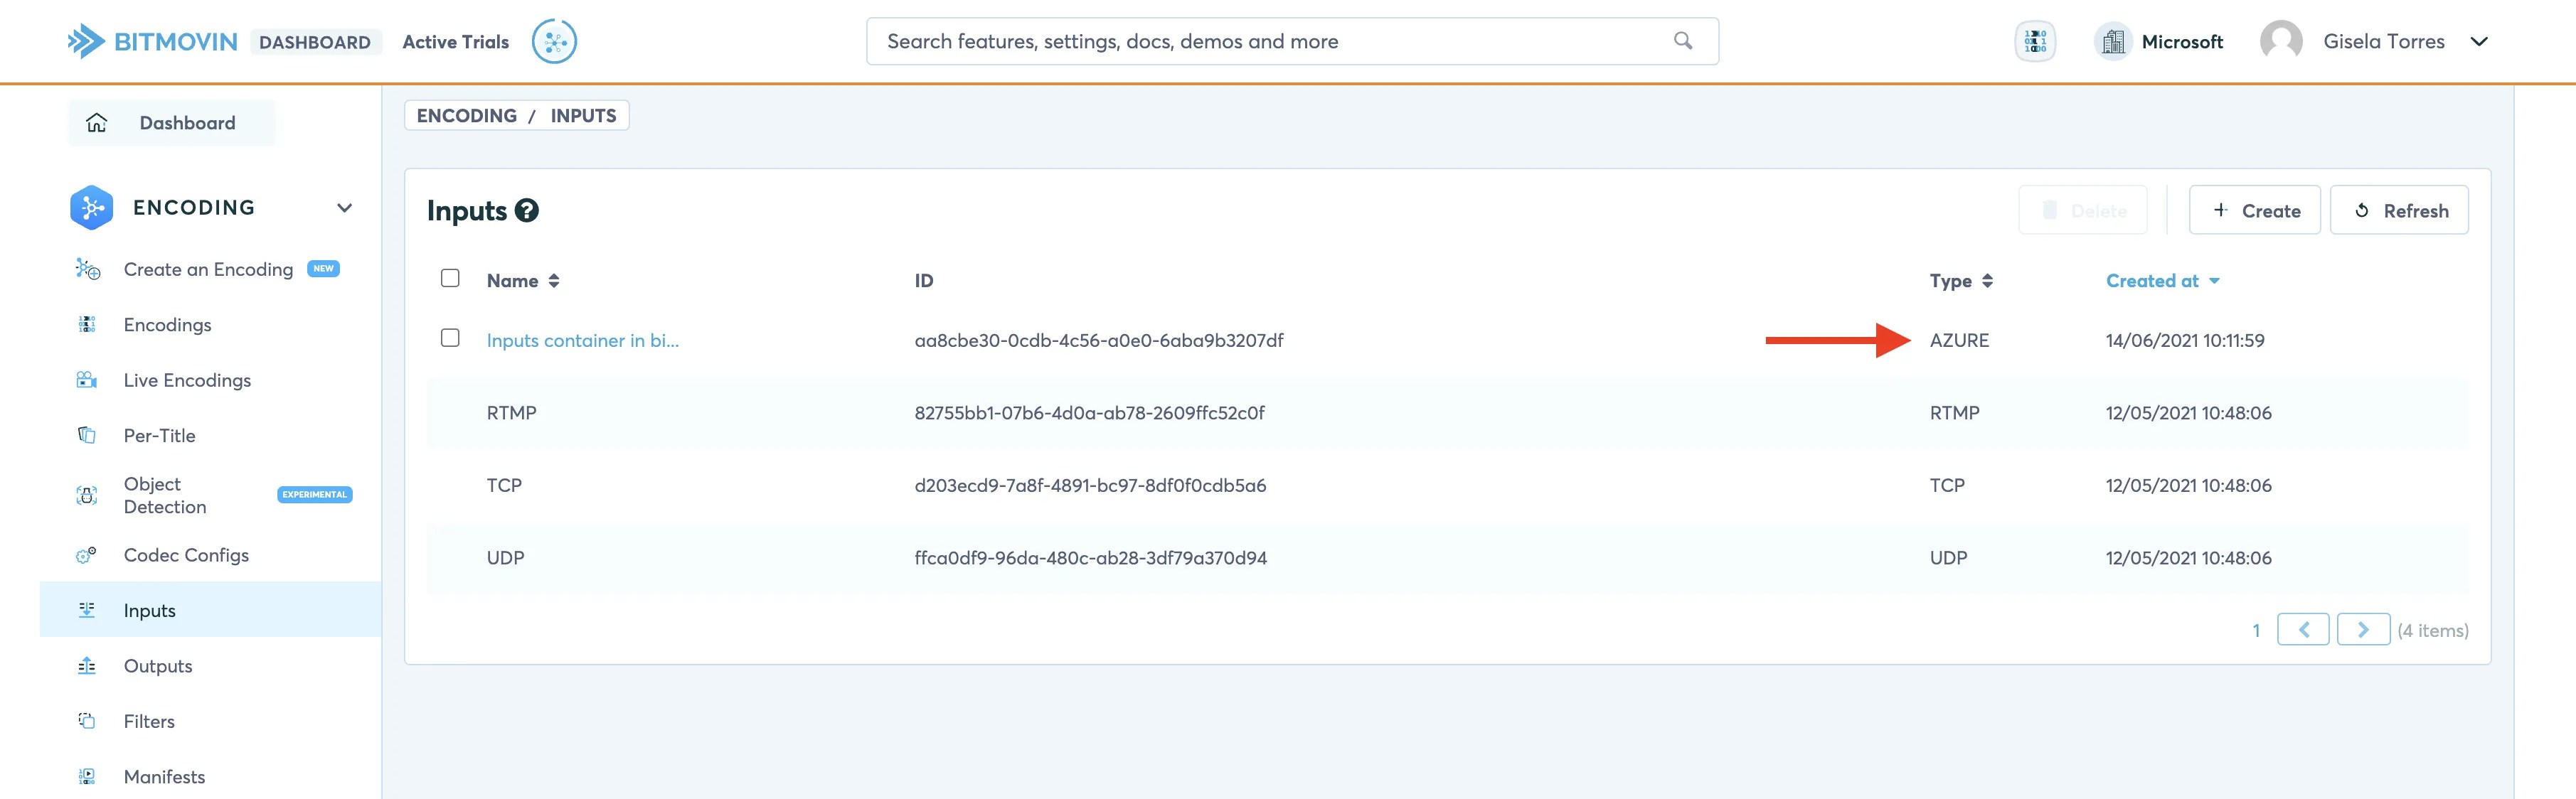Image resolution: width=2576 pixels, height=799 pixels.
Task: Open Gisela Torres profile avatar
Action: [x=2281, y=41]
